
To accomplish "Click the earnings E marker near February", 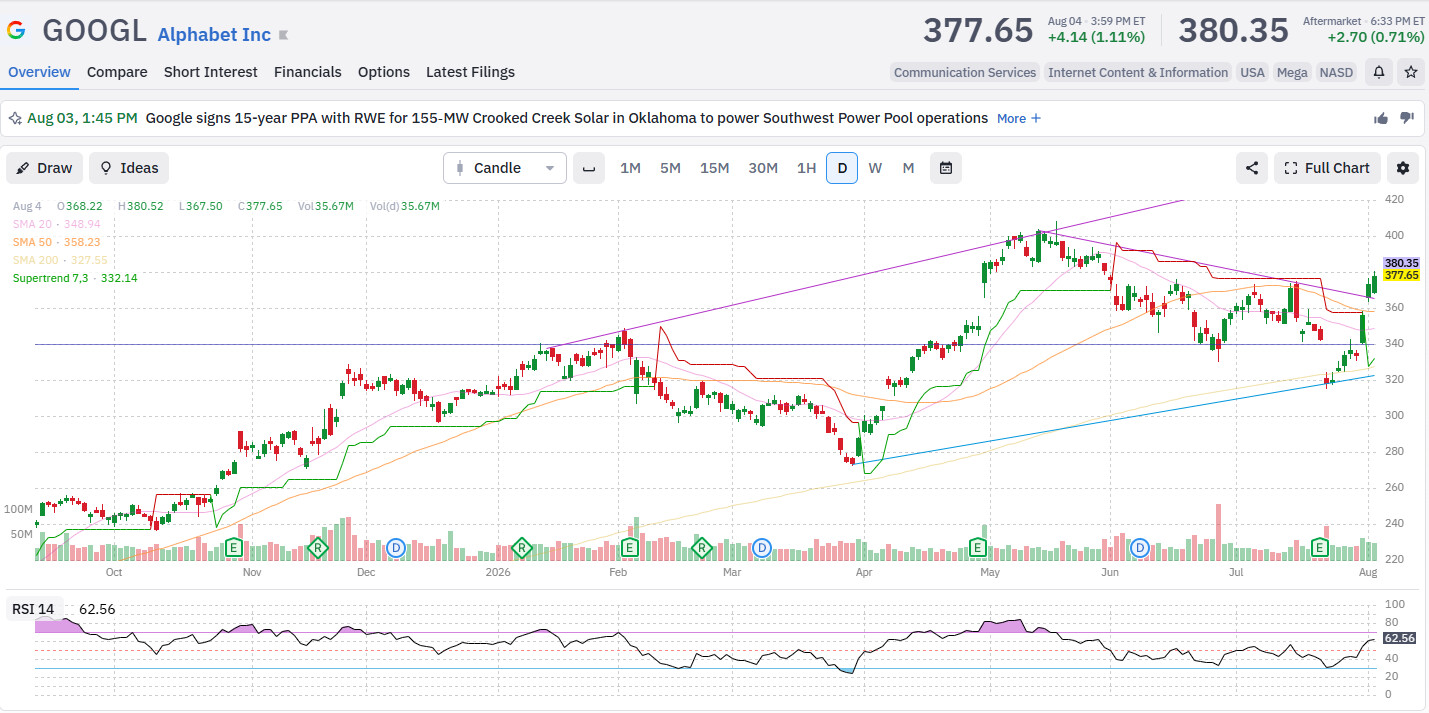I will pyautogui.click(x=630, y=547).
